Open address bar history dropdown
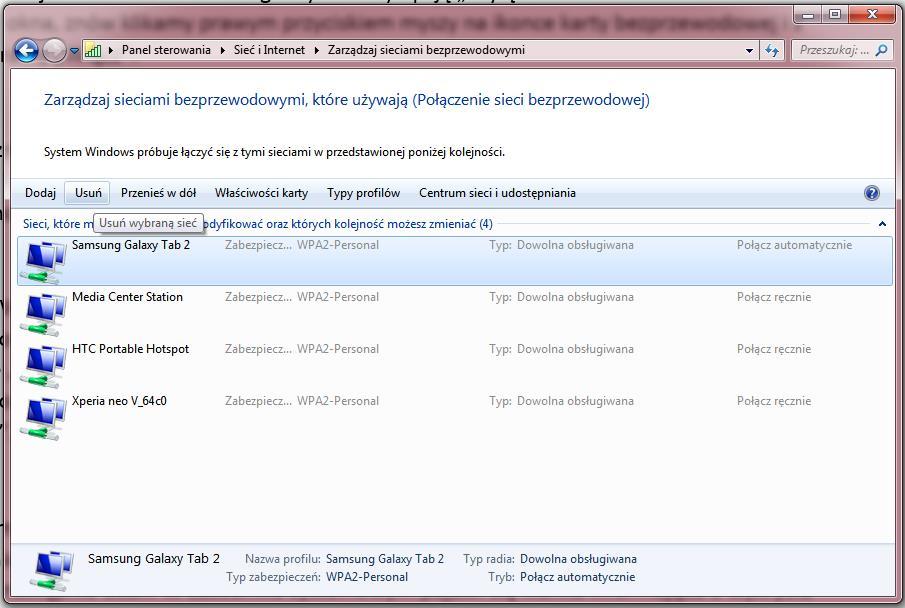905x608 pixels. (x=749, y=50)
